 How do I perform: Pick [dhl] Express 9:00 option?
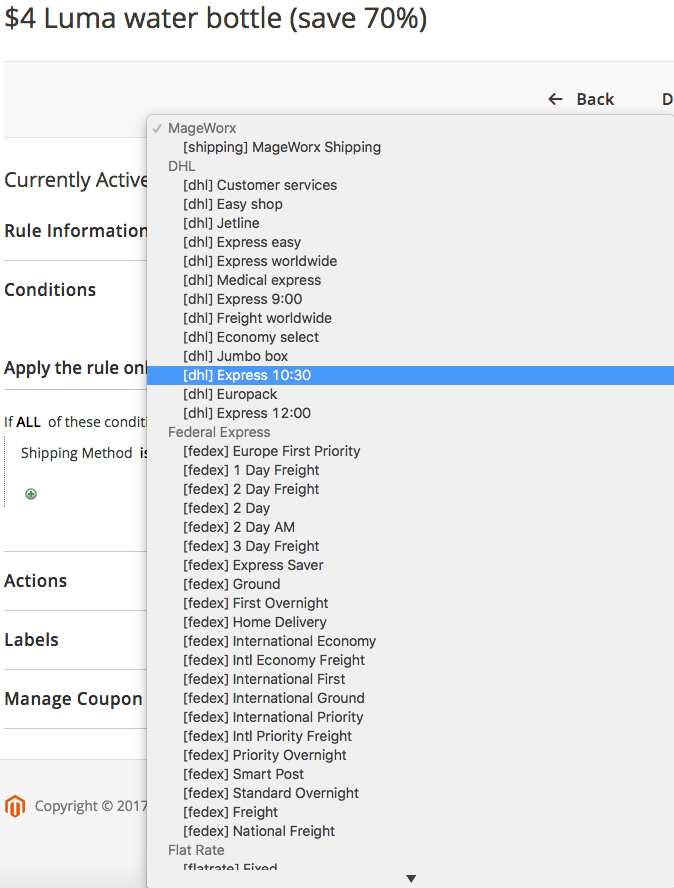pyautogui.click(x=411, y=299)
